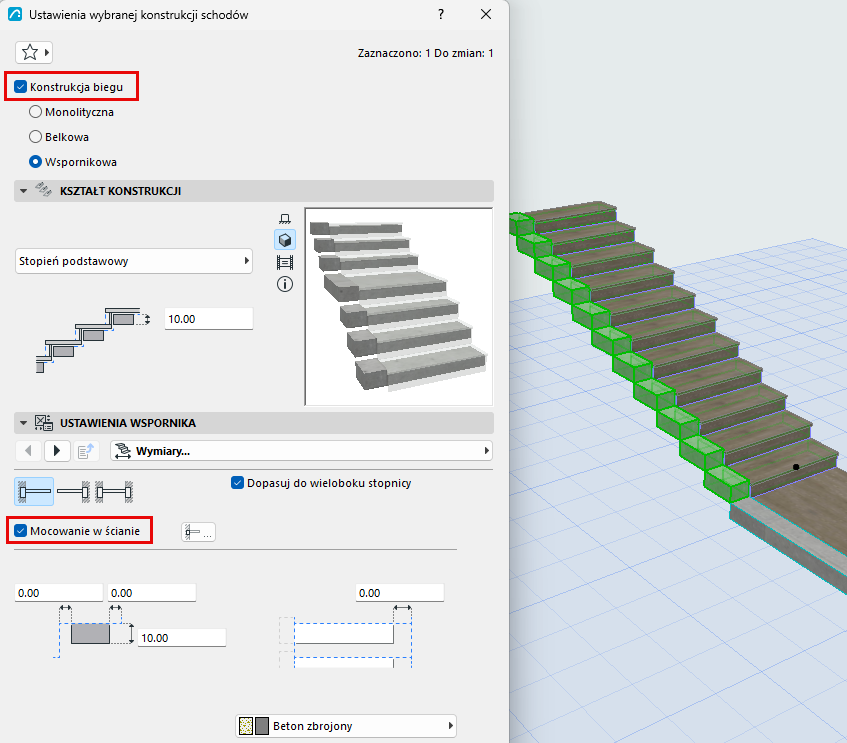The height and width of the screenshot is (743, 847).
Task: Select the Wspornikowa radio option
Action: (x=35, y=162)
